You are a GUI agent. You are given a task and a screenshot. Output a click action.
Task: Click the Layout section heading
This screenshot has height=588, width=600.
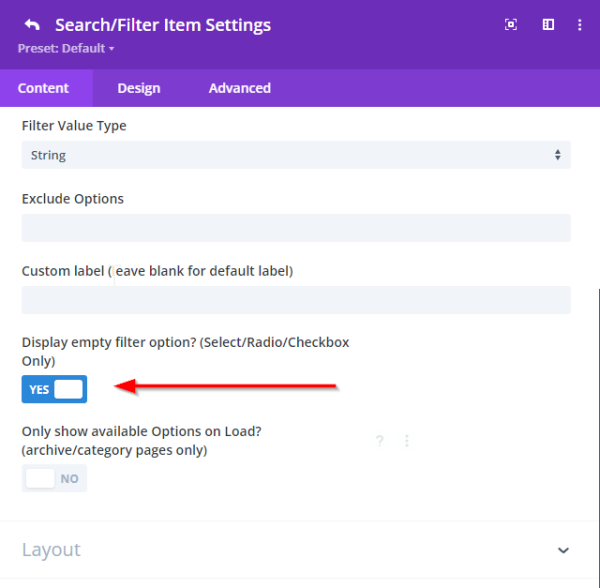(51, 550)
